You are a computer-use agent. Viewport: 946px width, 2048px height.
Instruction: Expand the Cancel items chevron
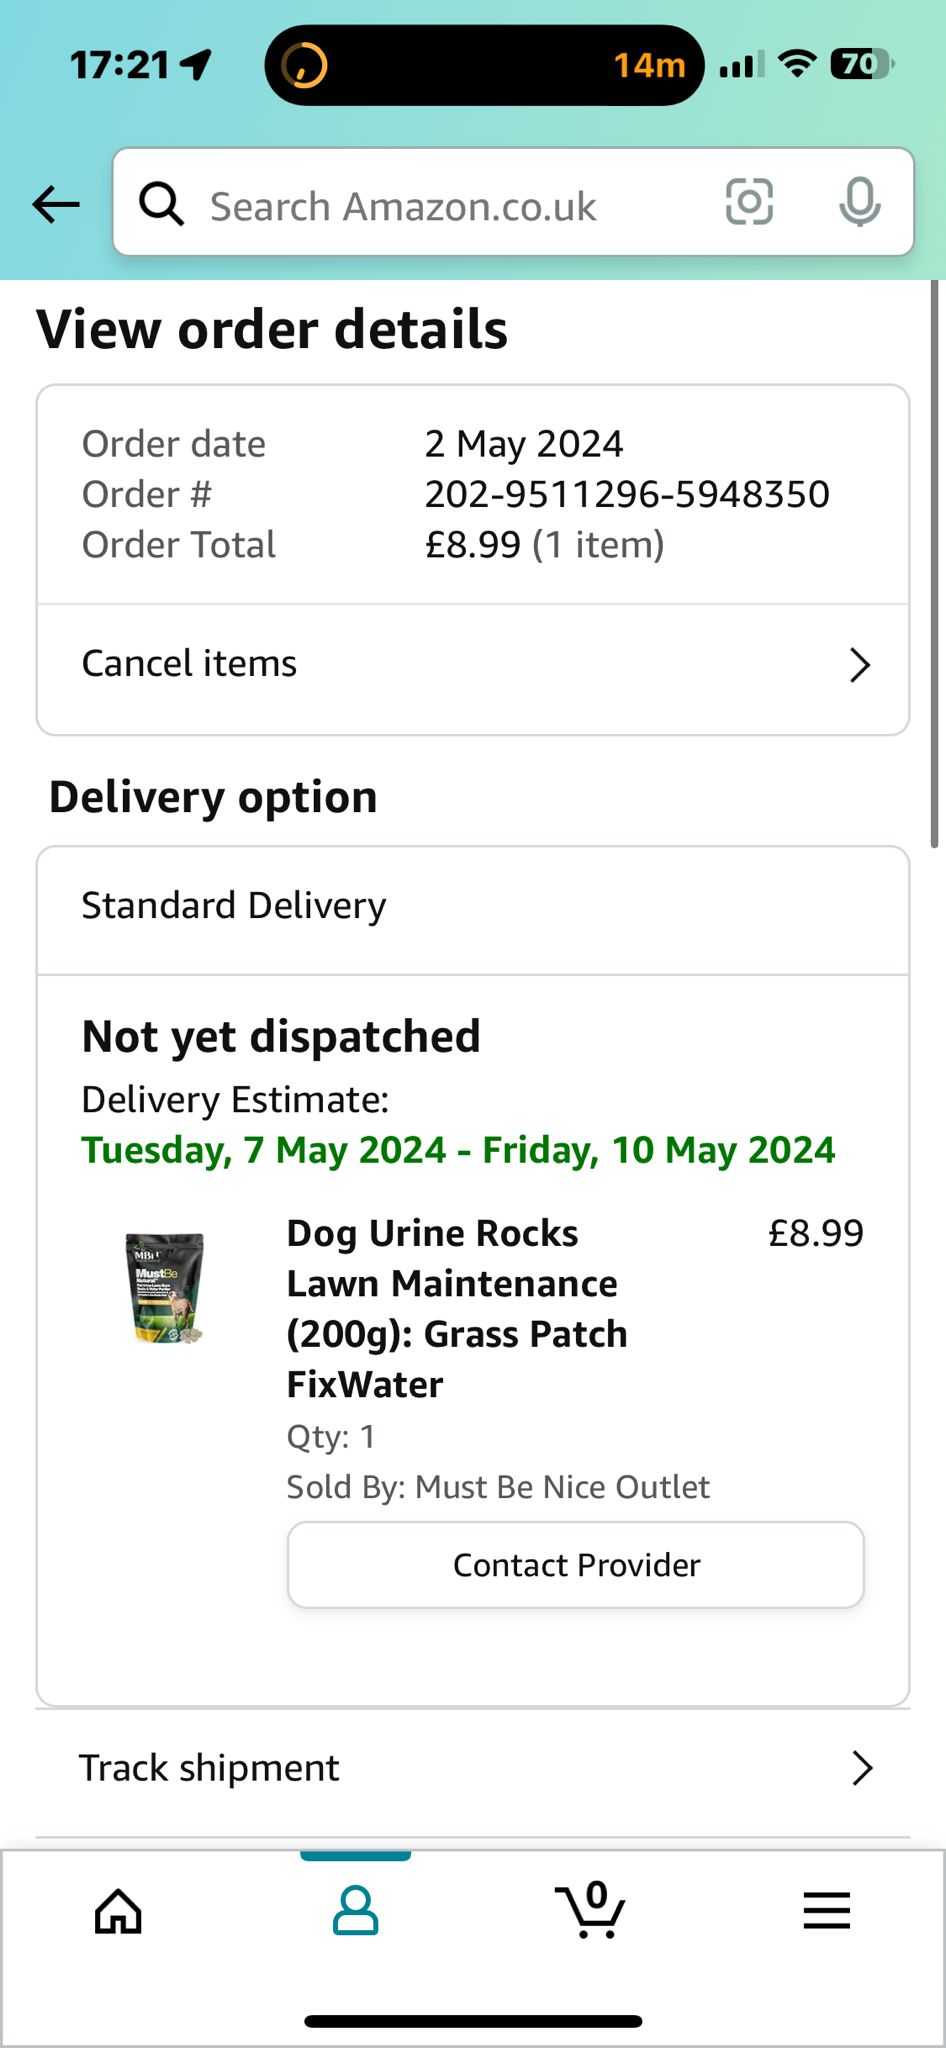point(860,665)
